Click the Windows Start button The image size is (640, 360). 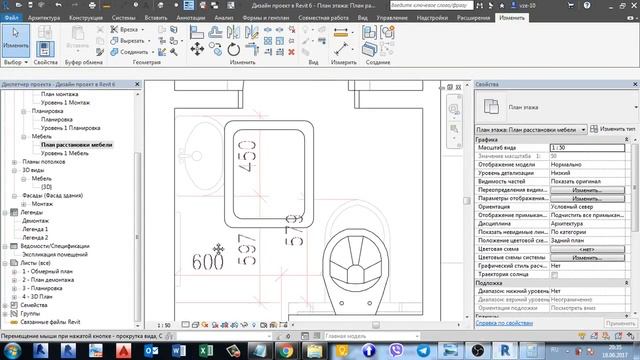[x=12, y=351]
